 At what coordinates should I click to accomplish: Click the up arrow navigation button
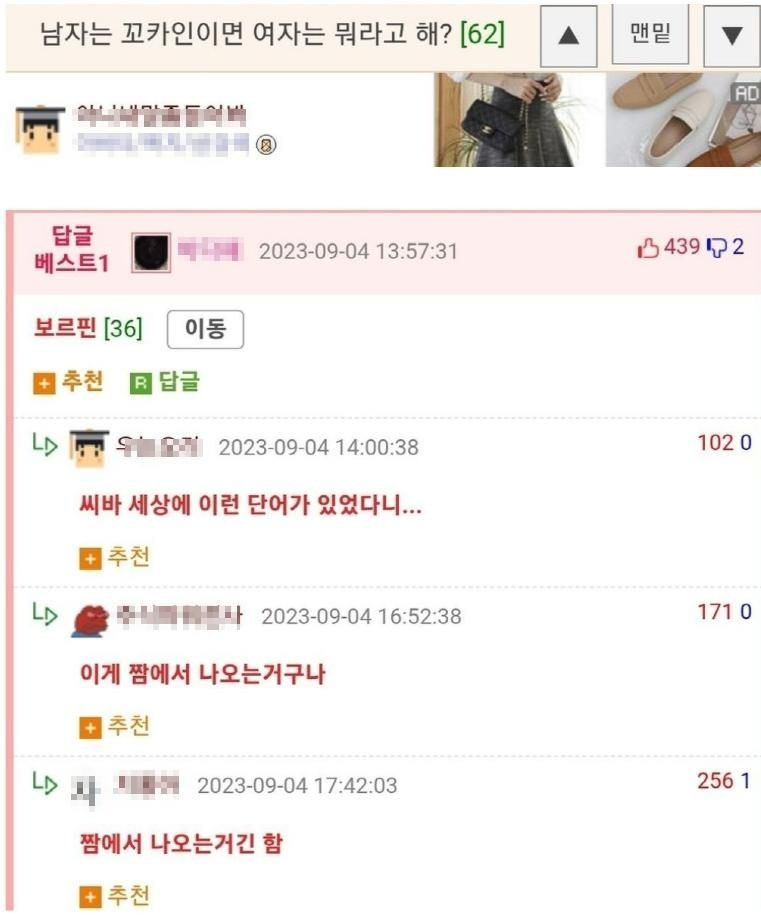(568, 36)
